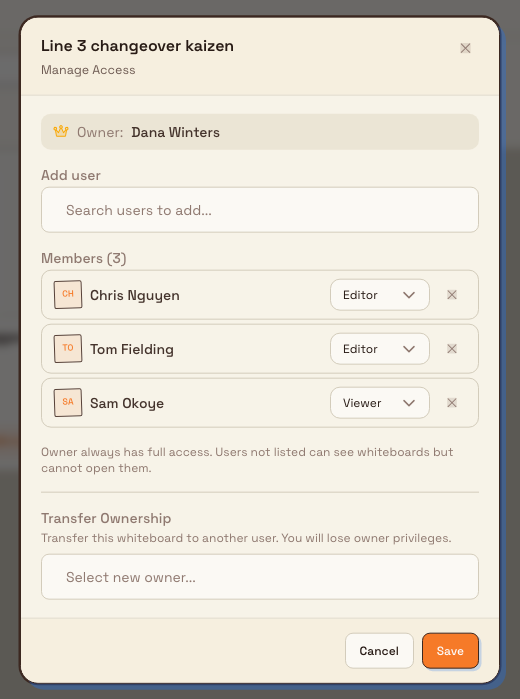The height and width of the screenshot is (699, 520).
Task: Click the Add user label
Action: [x=71, y=175]
